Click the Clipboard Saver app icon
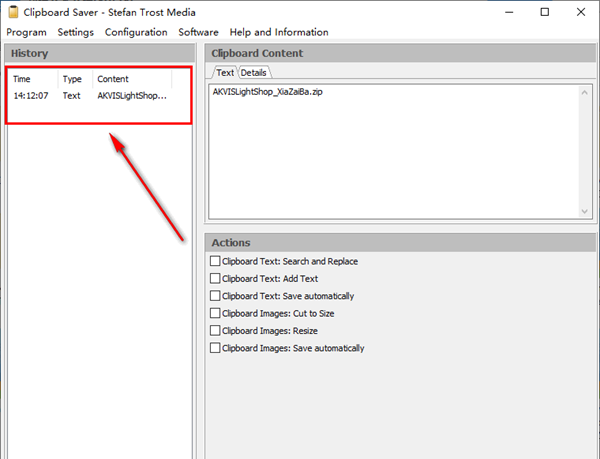Viewport: 600px width, 459px height. (x=13, y=12)
